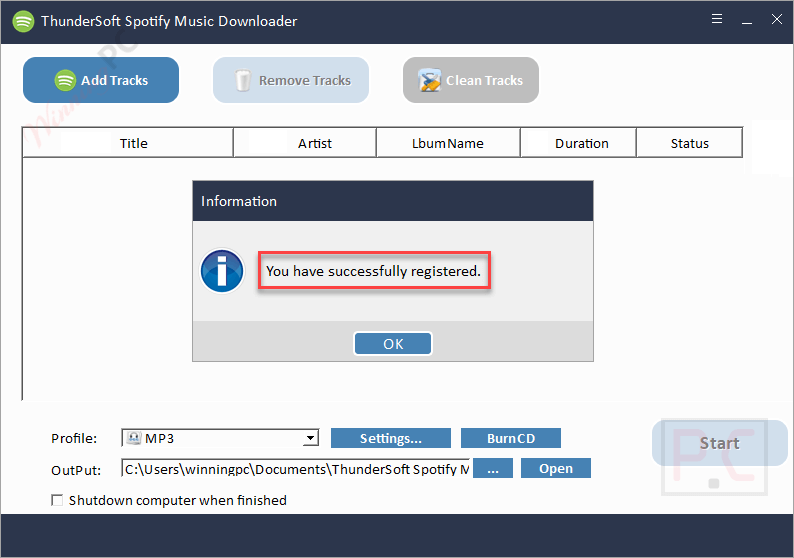Viewport: 794px width, 558px height.
Task: Open the Settings... dialog
Action: [390, 438]
